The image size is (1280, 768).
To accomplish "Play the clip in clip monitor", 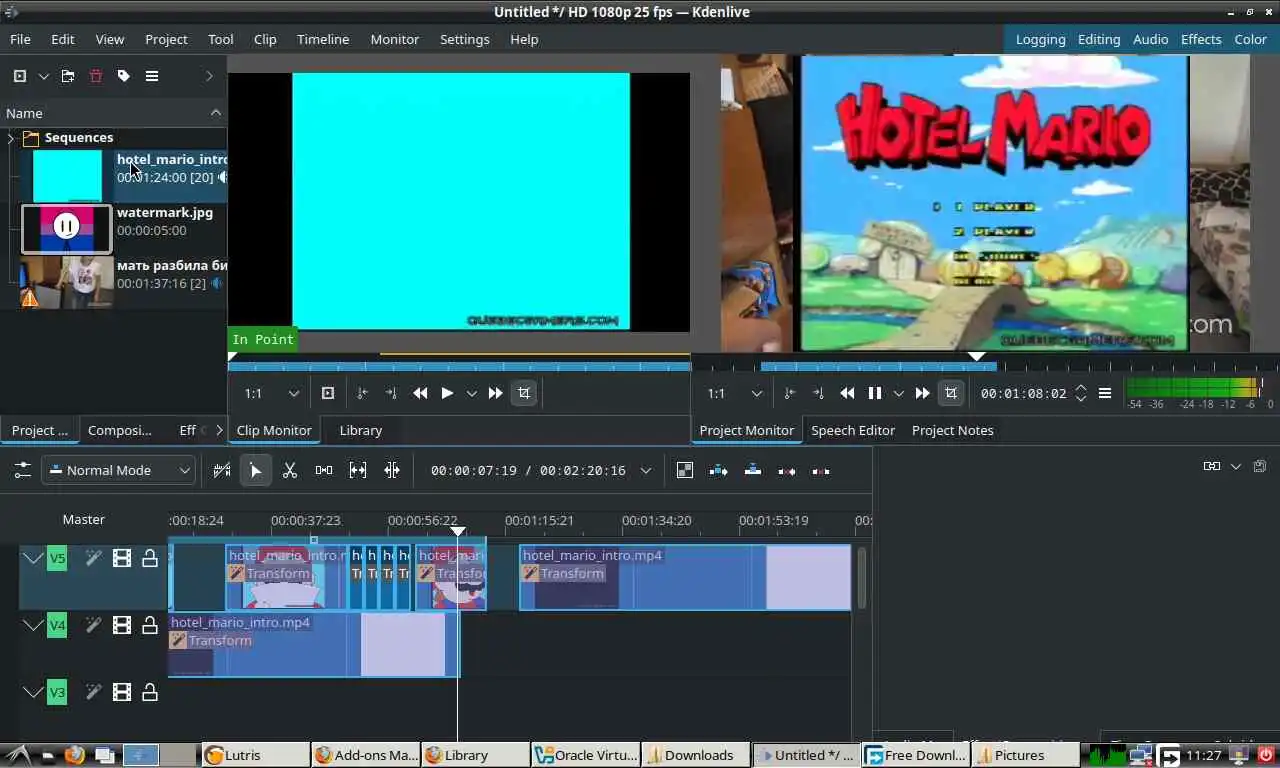I will 447,393.
